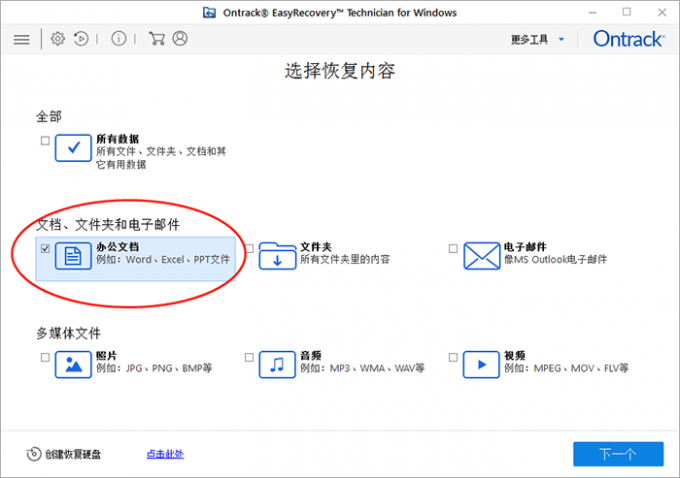This screenshot has height=478, width=680.
Task: Open the info icon
Action: [x=118, y=39]
